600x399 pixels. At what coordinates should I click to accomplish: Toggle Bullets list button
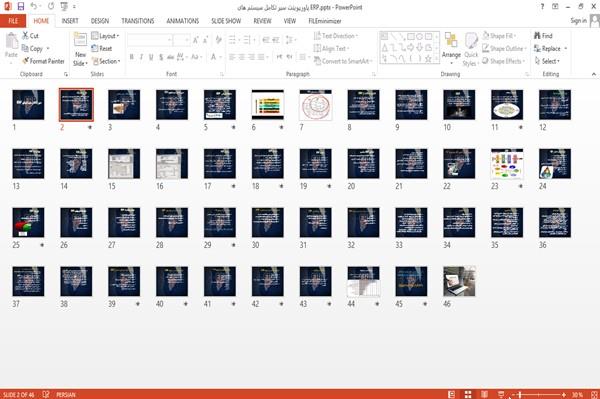(x=233, y=40)
